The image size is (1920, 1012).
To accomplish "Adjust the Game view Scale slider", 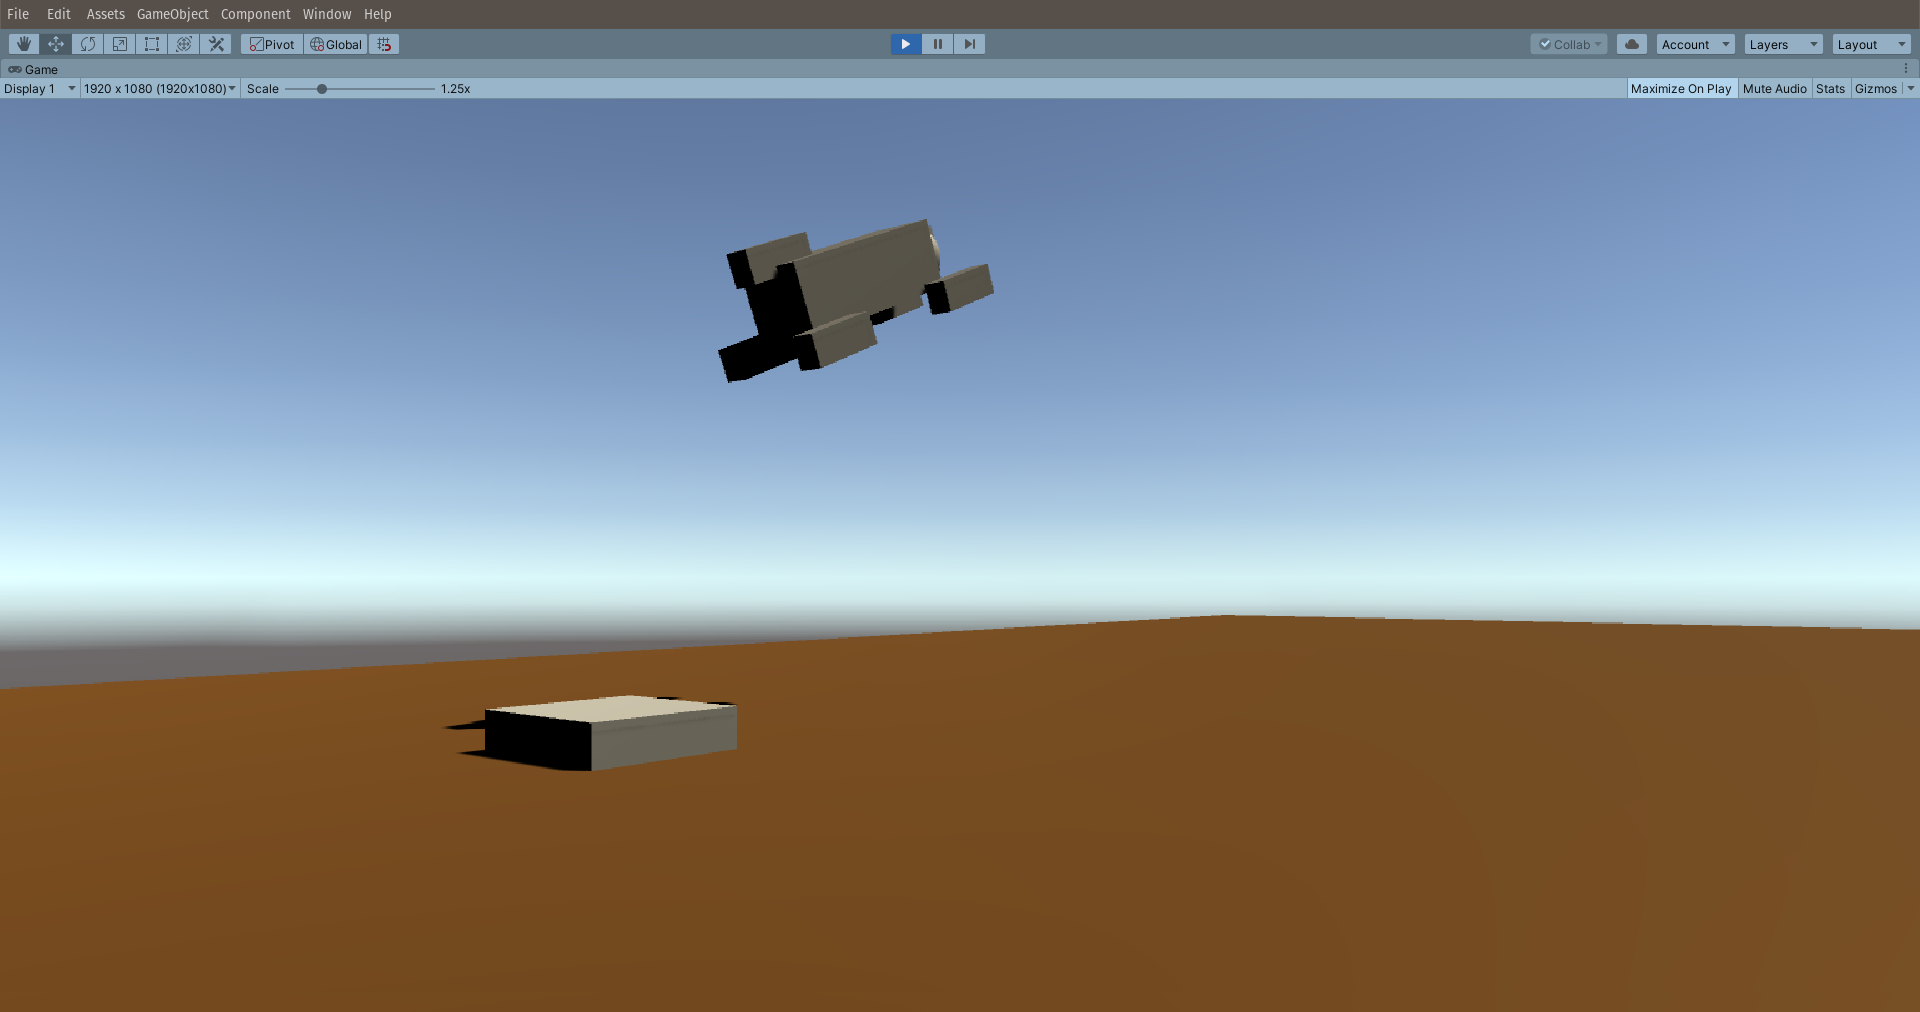I will click(x=320, y=88).
